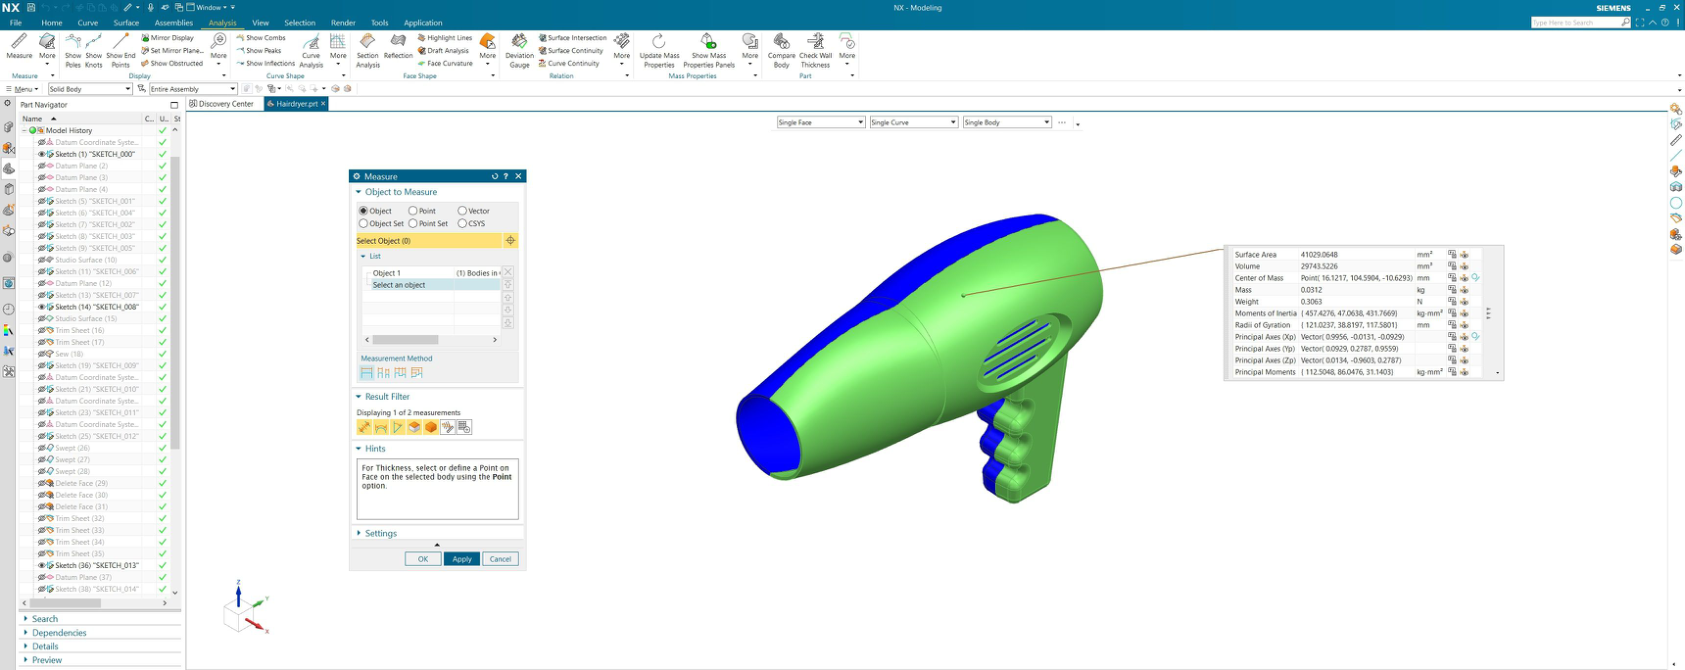The width and height of the screenshot is (1685, 670).
Task: Click Draft Analysis command
Action: pos(443,50)
